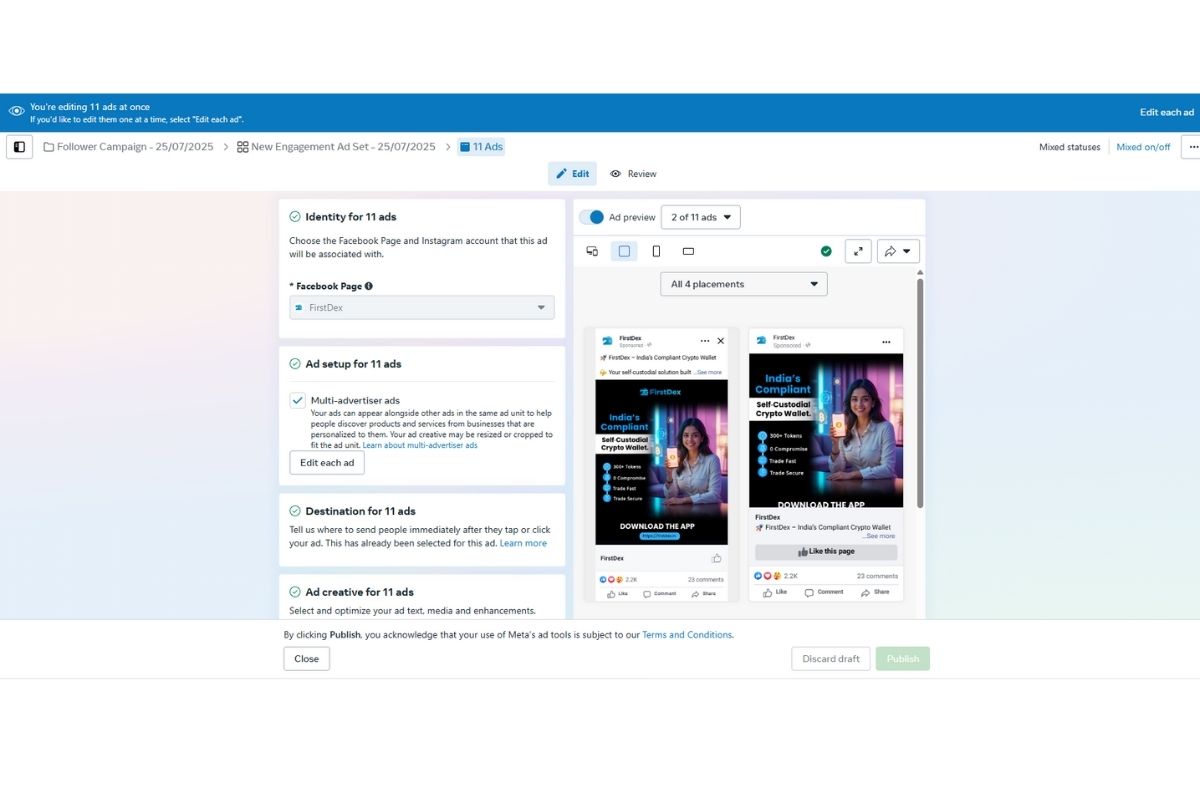Turn off the Ad preview toggle

592,217
